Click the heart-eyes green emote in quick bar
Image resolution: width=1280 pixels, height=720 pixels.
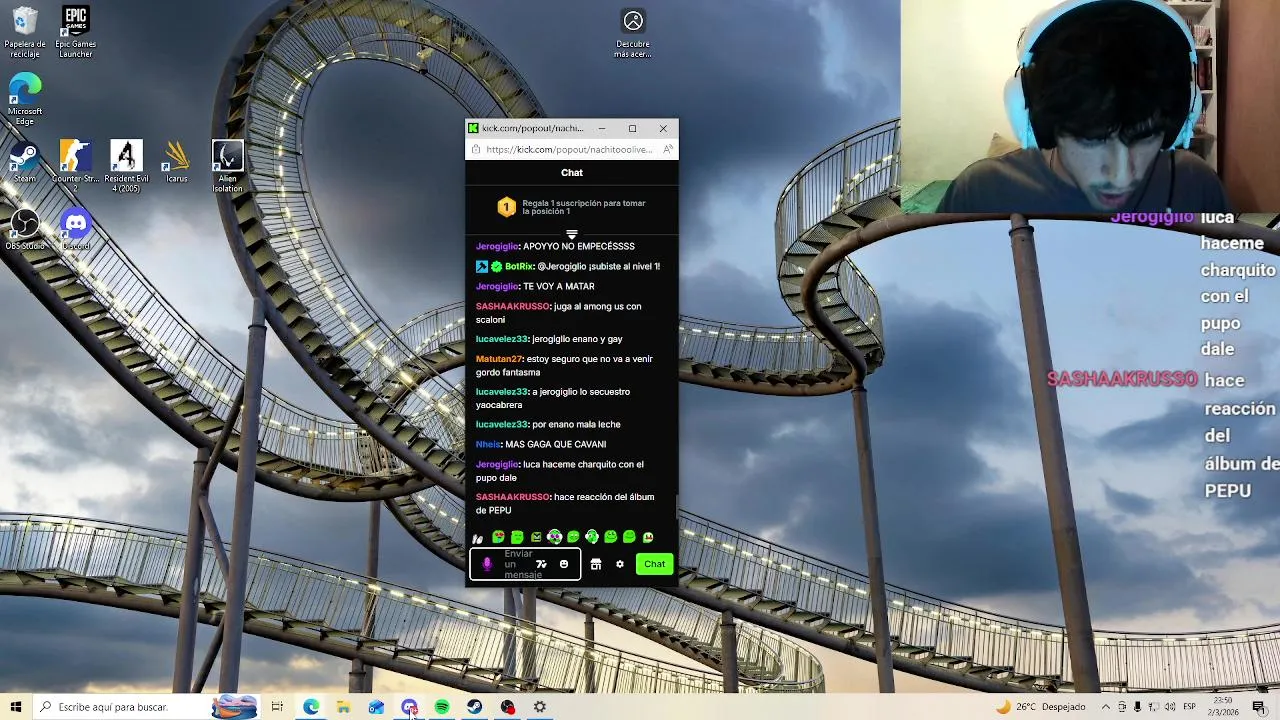(x=498, y=537)
